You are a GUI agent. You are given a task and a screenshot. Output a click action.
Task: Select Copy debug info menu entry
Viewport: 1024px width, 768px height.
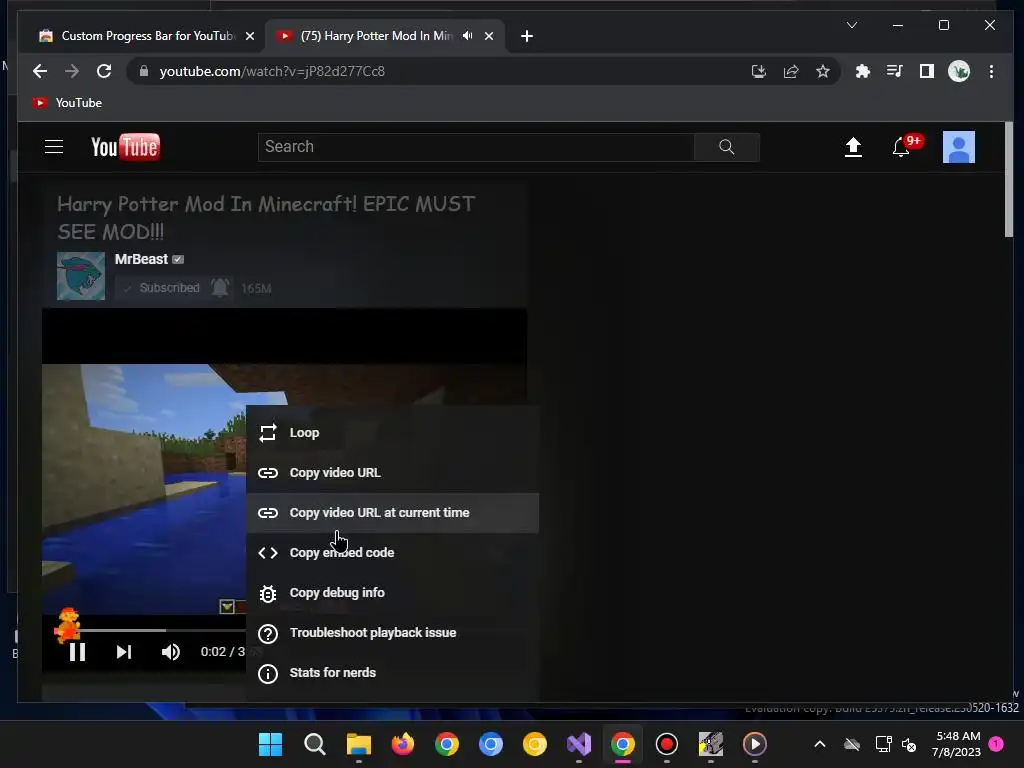(392, 593)
